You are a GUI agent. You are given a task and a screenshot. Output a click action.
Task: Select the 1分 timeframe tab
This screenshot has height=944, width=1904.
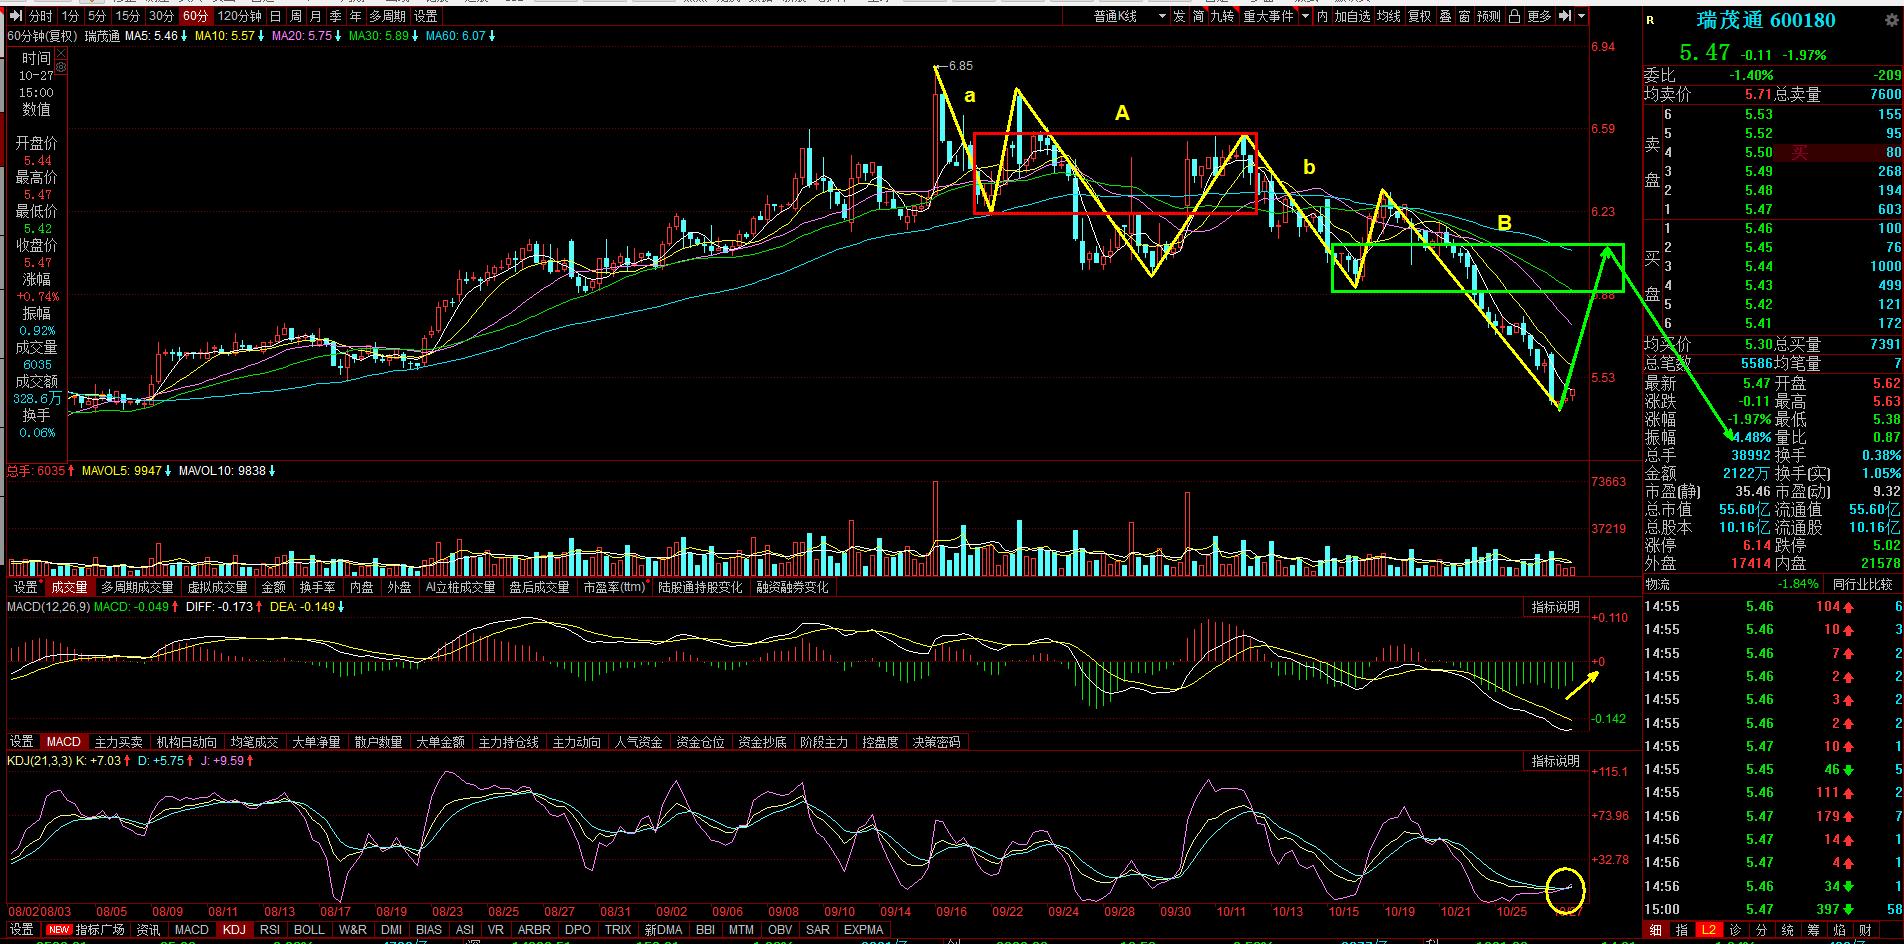[x=70, y=16]
